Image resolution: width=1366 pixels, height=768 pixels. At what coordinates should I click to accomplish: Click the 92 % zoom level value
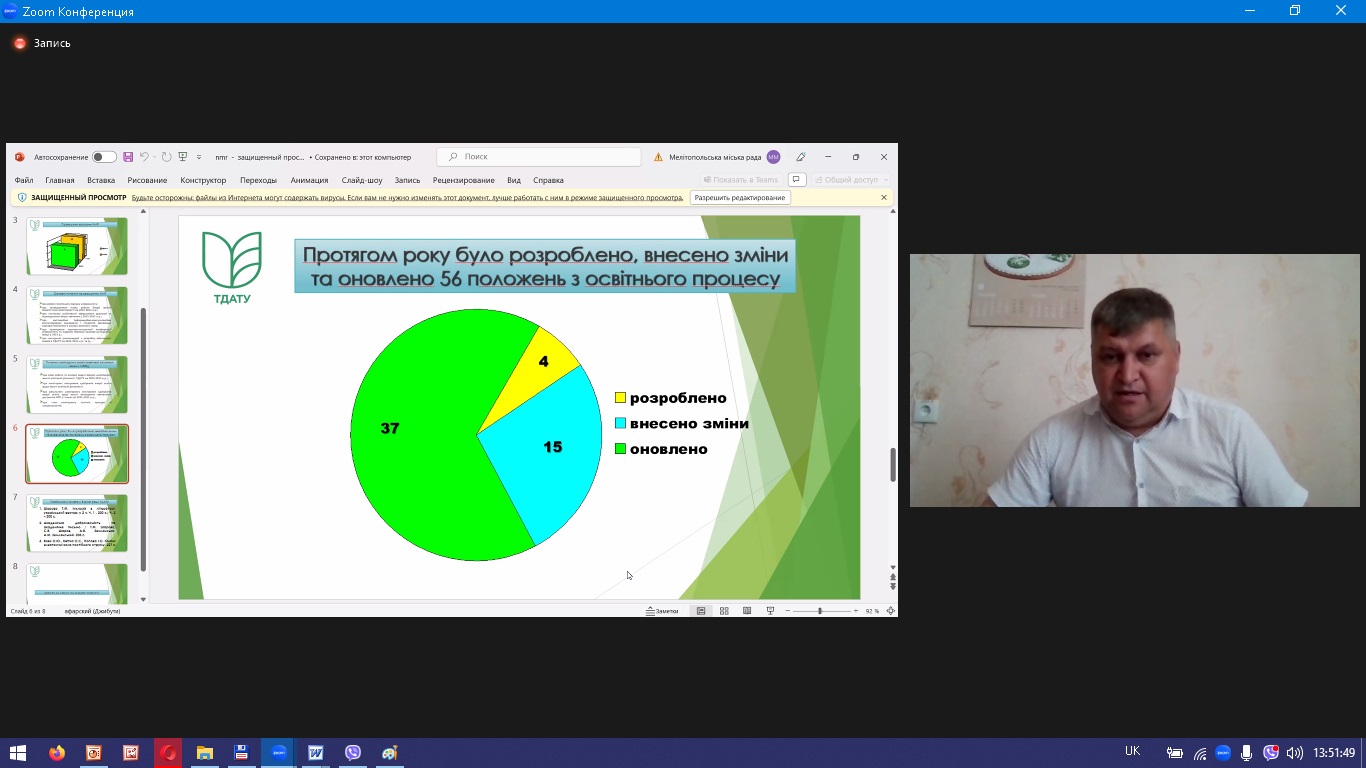[x=872, y=611]
